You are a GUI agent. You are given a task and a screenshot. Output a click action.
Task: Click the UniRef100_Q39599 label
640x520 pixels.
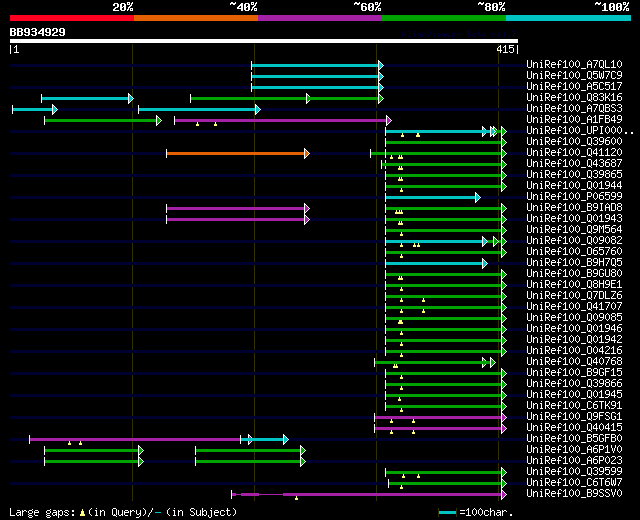click(574, 472)
